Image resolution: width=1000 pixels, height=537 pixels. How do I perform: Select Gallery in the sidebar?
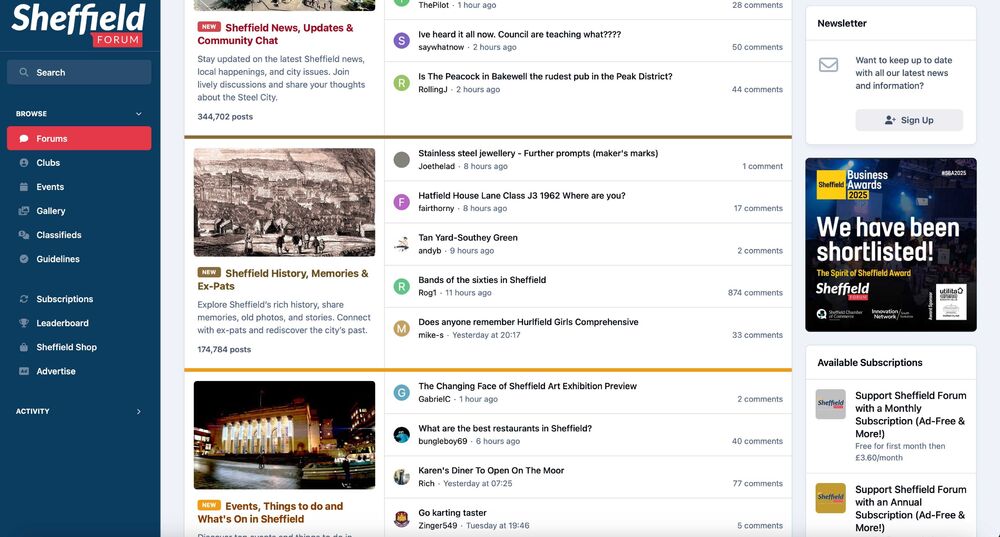(50, 211)
